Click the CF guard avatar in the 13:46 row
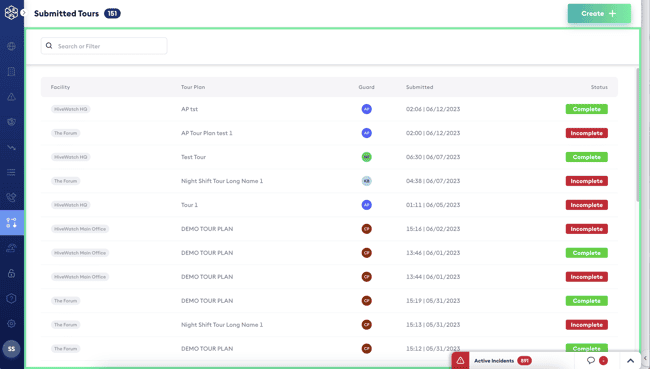The image size is (650, 369). pyautogui.click(x=366, y=253)
